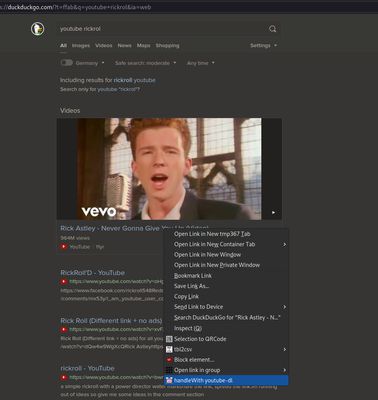Image resolution: width=378 pixels, height=400 pixels.
Task: Expand Send Link to Device submenu arrow
Action: pyautogui.click(x=284, y=307)
